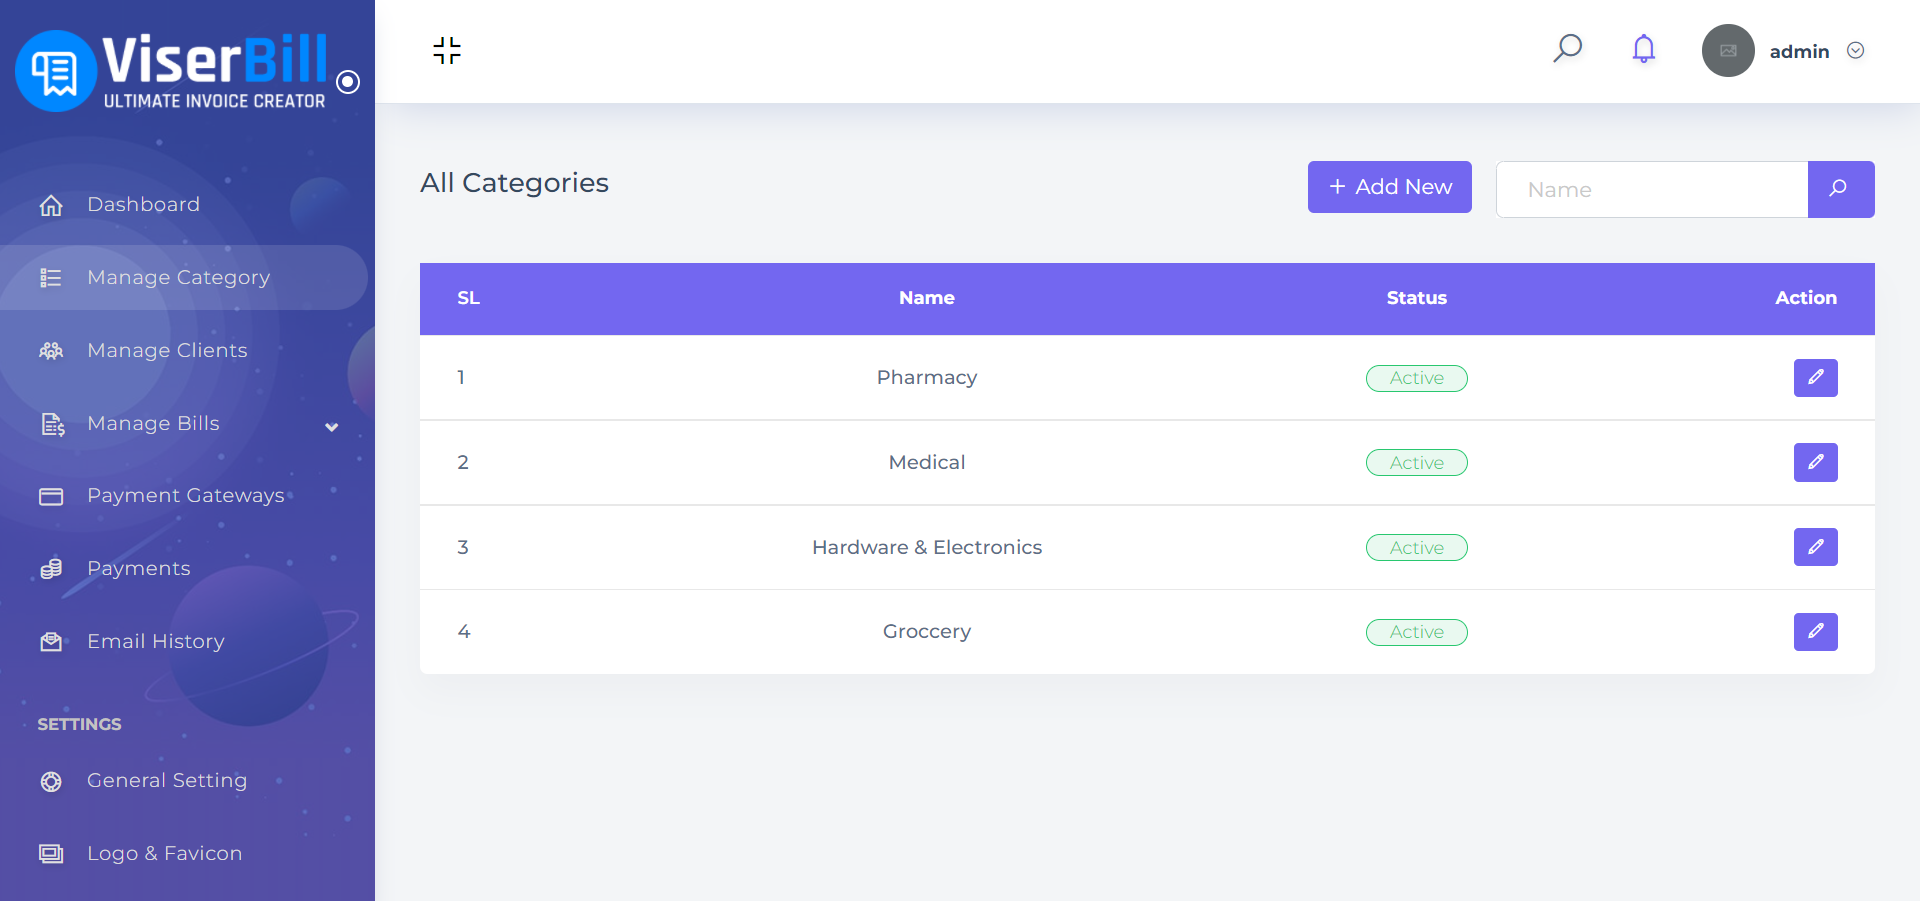1920x901 pixels.
Task: Open the search magnifier in top bar
Action: pos(1567,49)
